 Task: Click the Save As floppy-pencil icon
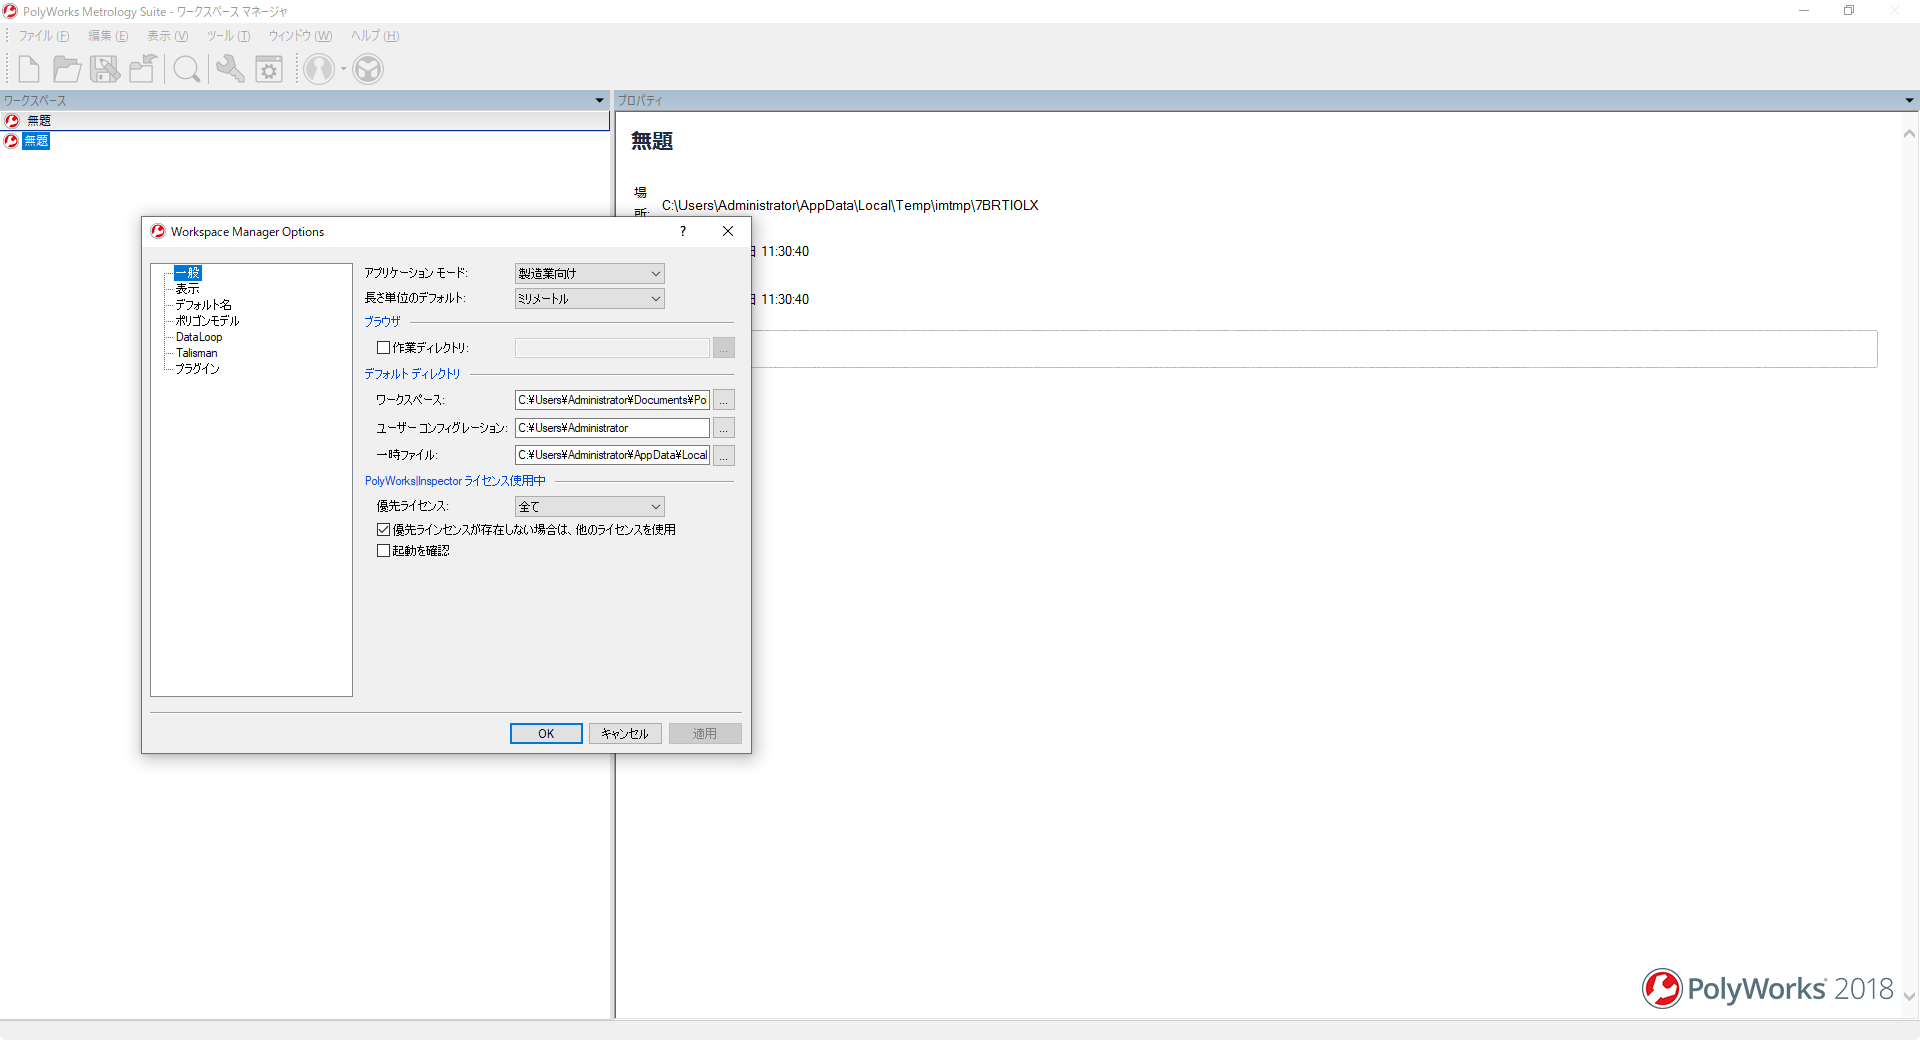pos(105,69)
